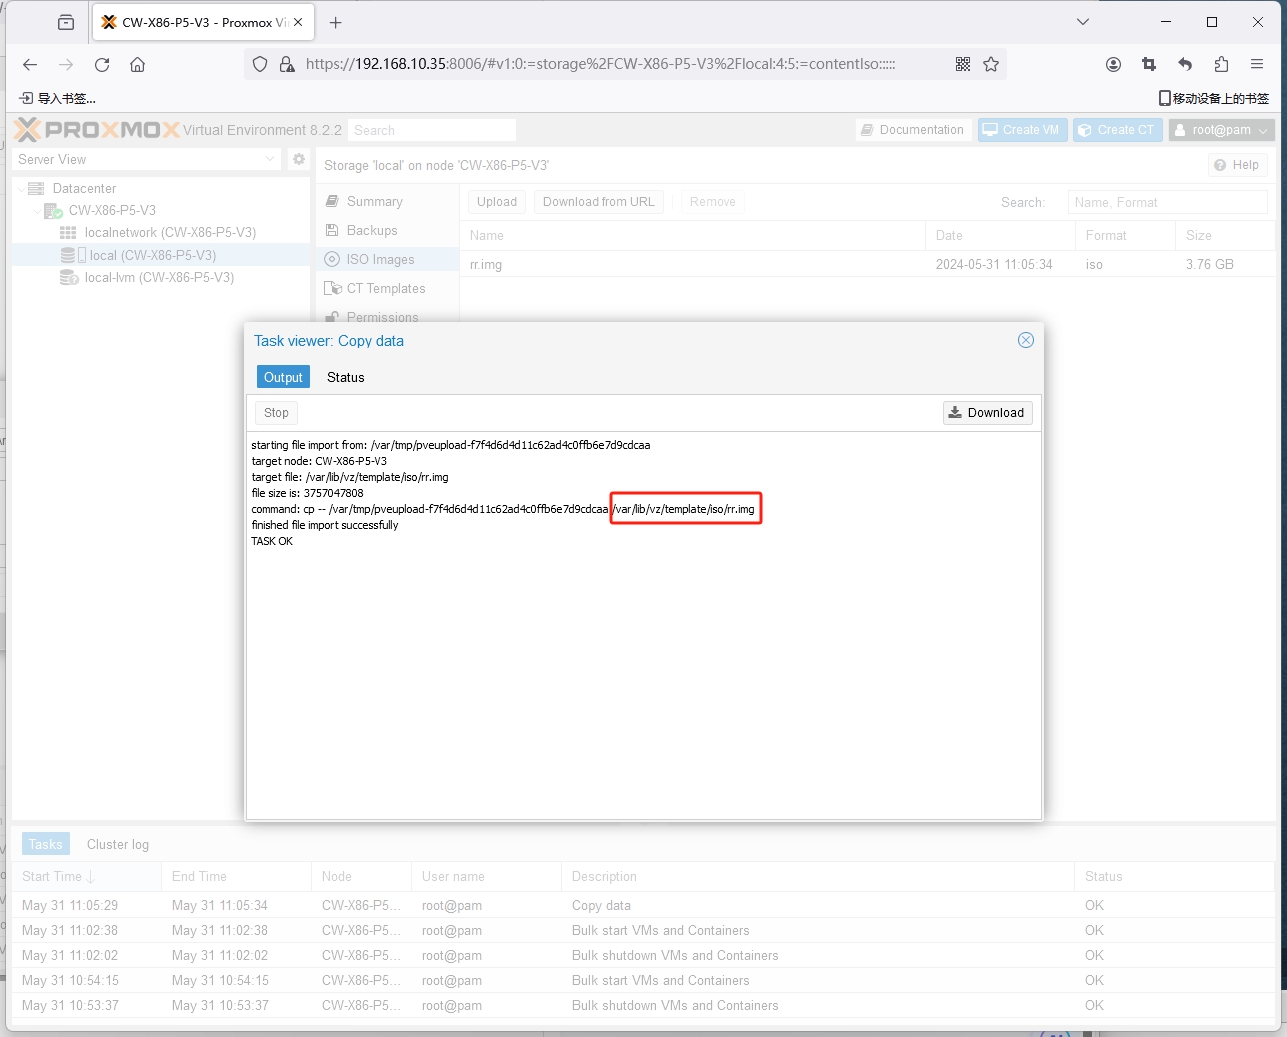Sort by the Name column header
Image resolution: width=1287 pixels, height=1037 pixels.
[692, 236]
